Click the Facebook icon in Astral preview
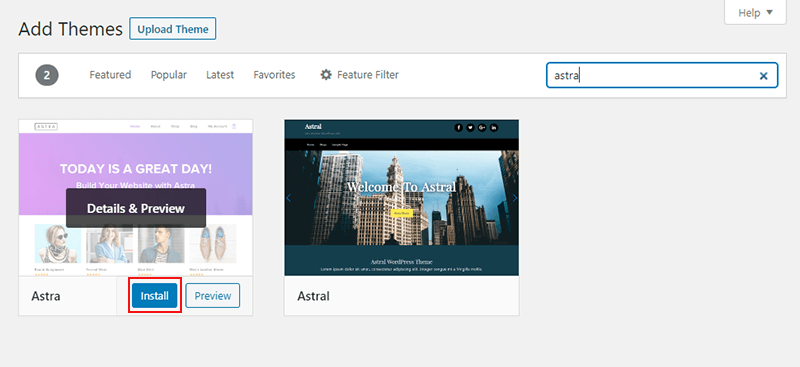 point(458,128)
